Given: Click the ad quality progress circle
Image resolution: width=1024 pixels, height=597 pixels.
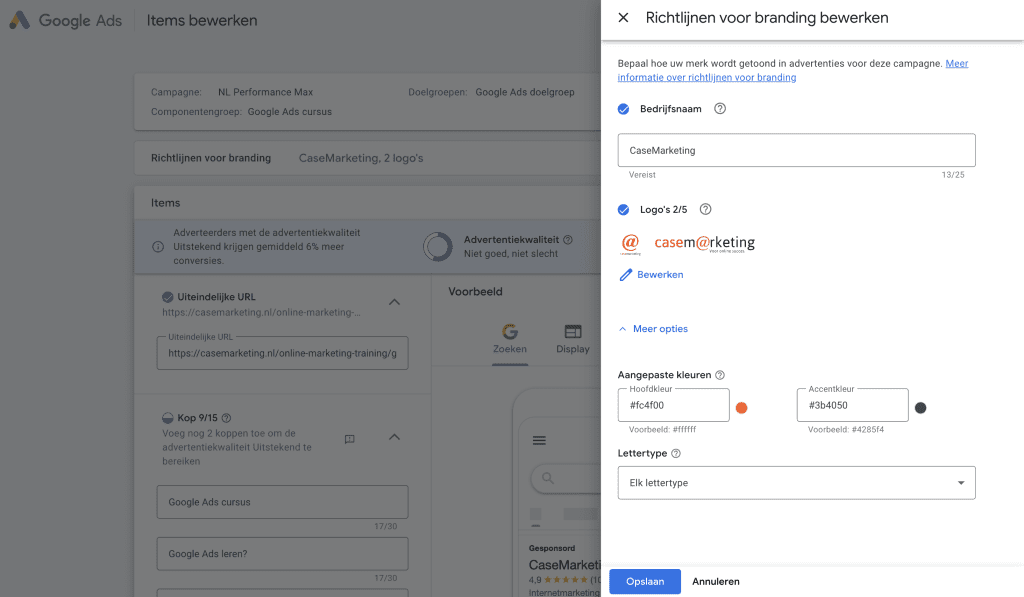Looking at the screenshot, I should 438,247.
